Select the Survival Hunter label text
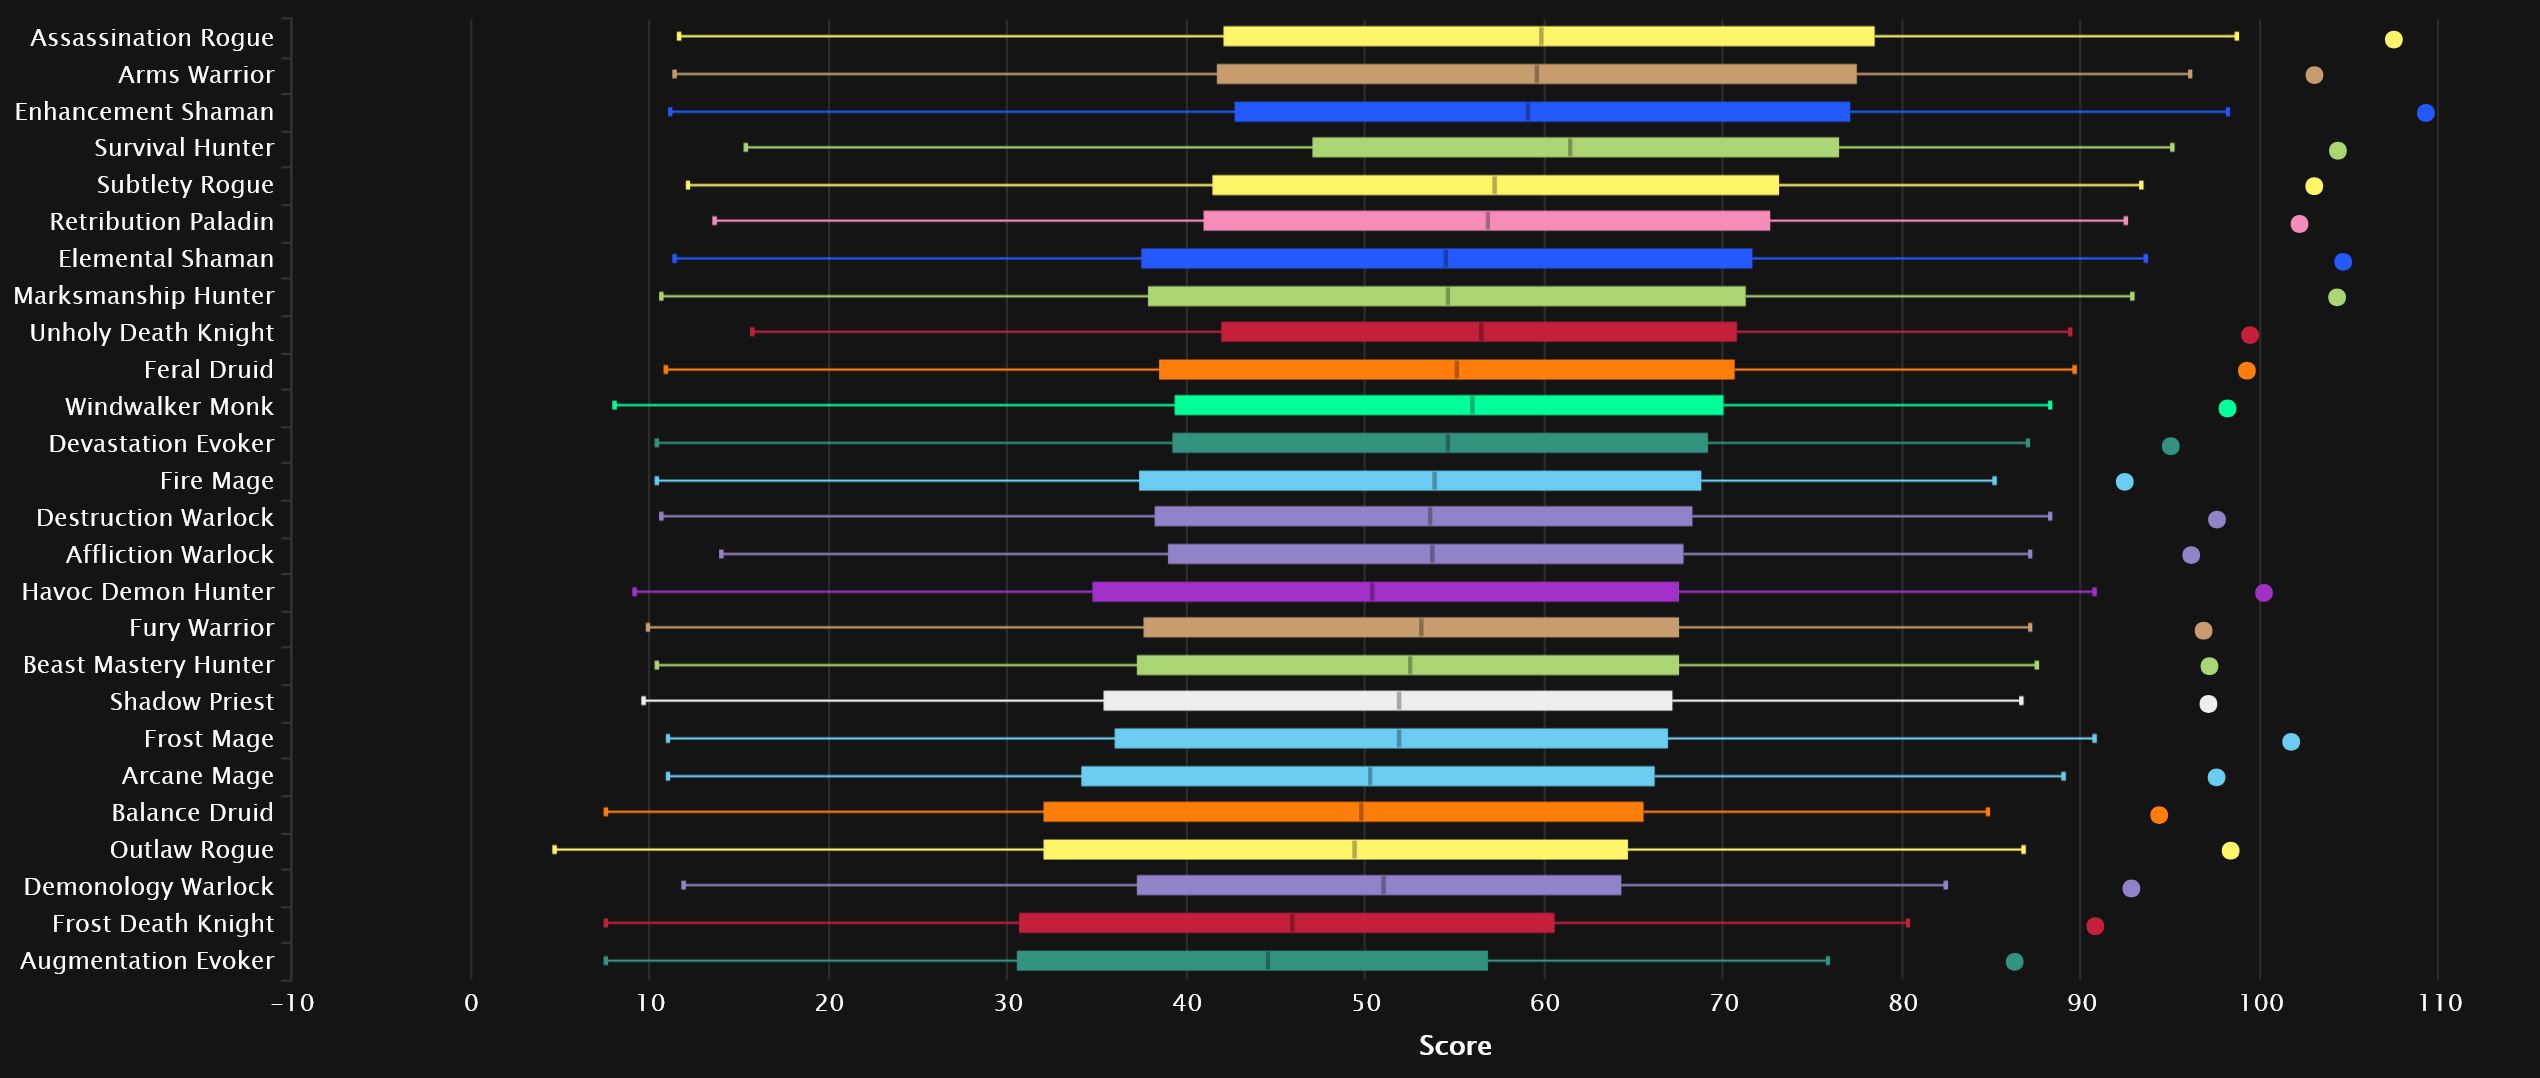Screen dimensions: 2540x1078 click(184, 148)
